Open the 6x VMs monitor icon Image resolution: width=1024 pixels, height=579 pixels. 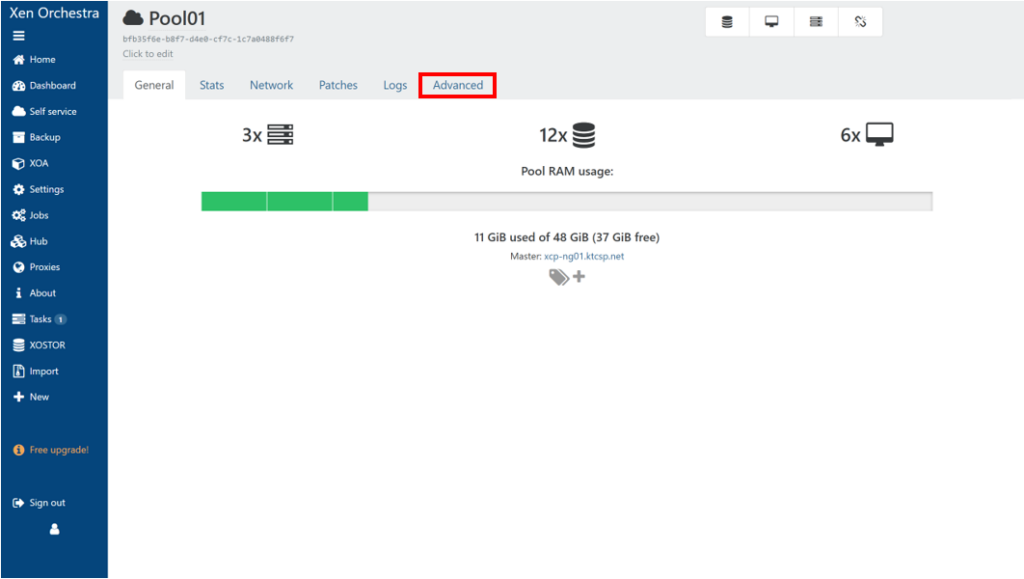pyautogui.click(x=880, y=135)
